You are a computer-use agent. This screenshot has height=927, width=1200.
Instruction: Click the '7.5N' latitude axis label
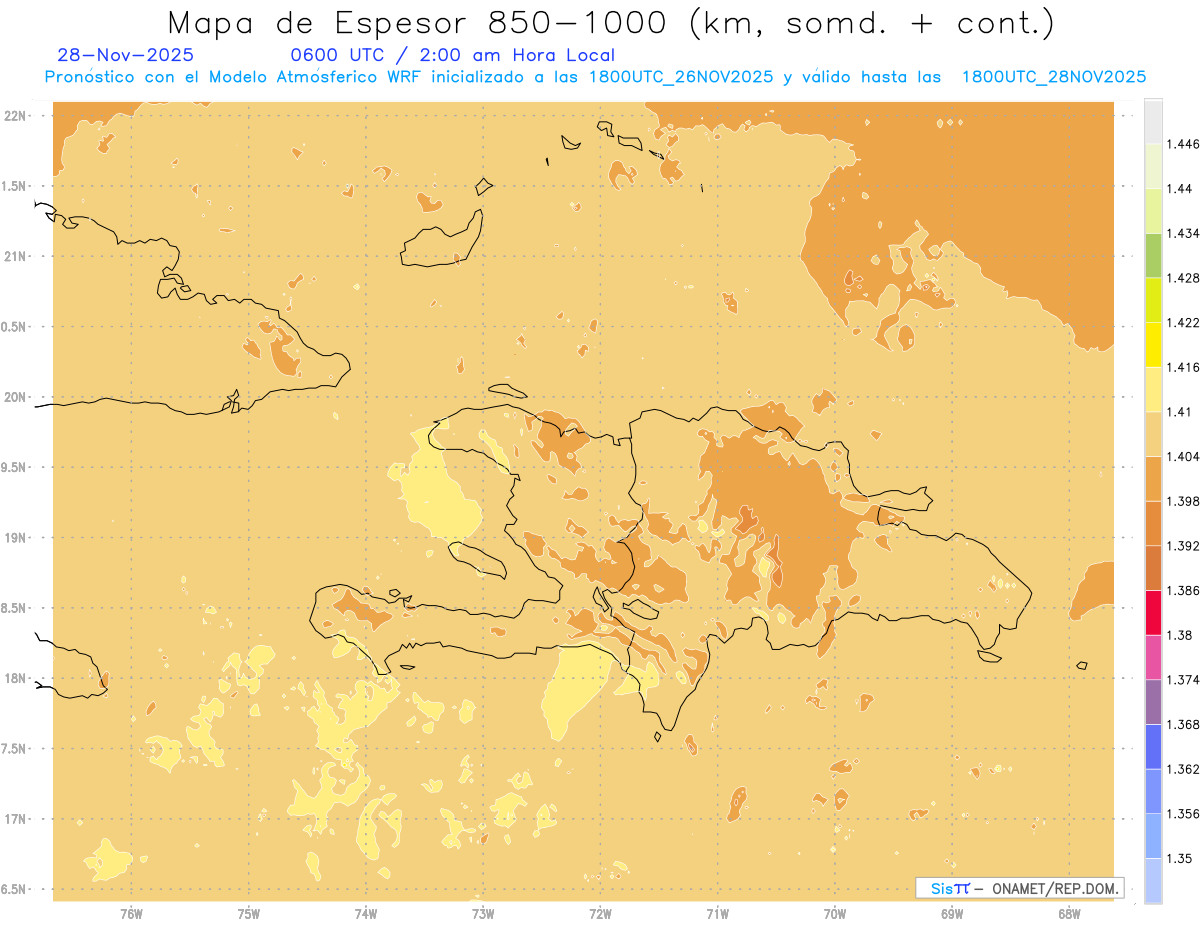[x=14, y=749]
